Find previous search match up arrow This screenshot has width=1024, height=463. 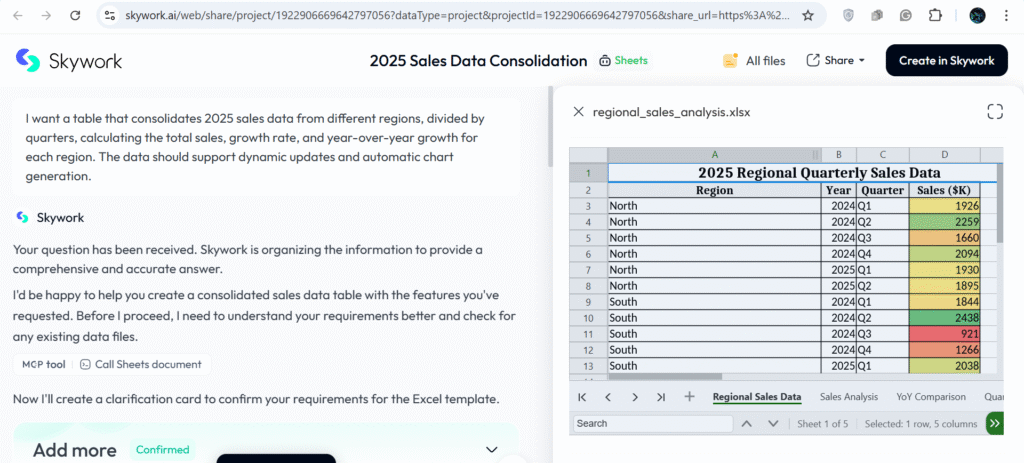point(746,424)
